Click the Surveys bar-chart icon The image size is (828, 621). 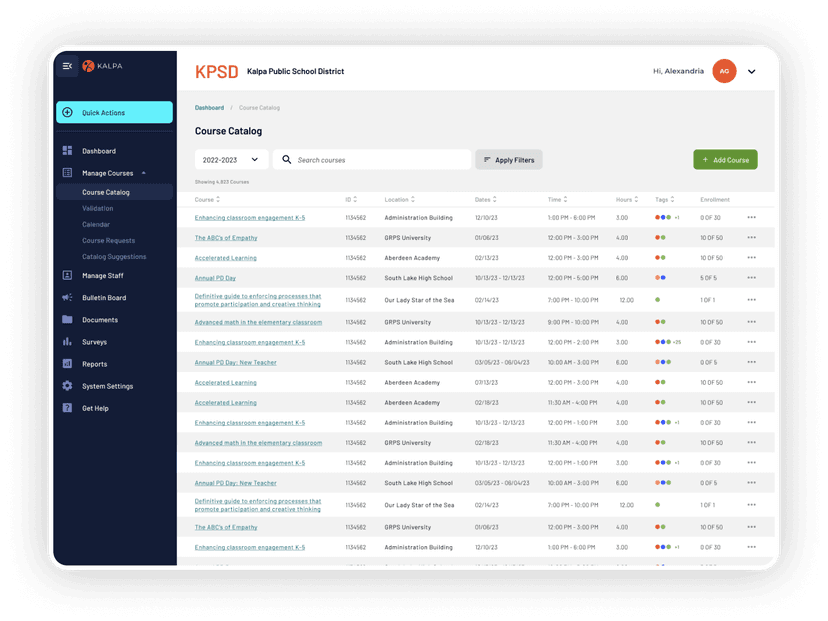click(x=67, y=341)
